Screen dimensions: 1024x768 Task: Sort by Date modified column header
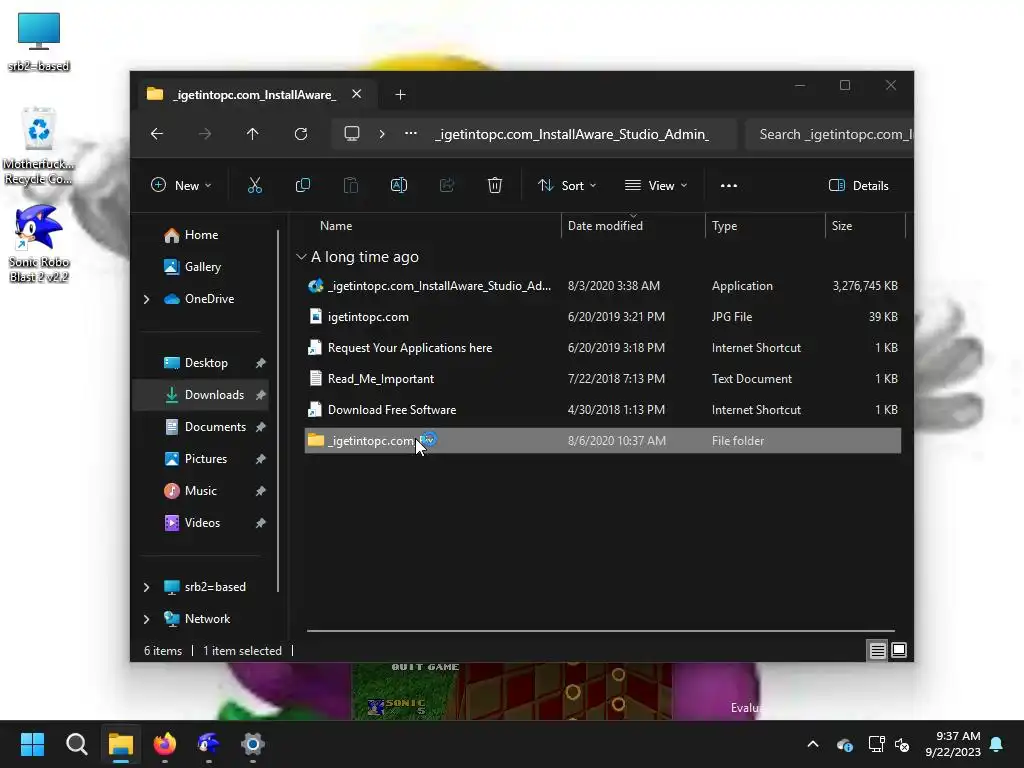pos(605,226)
